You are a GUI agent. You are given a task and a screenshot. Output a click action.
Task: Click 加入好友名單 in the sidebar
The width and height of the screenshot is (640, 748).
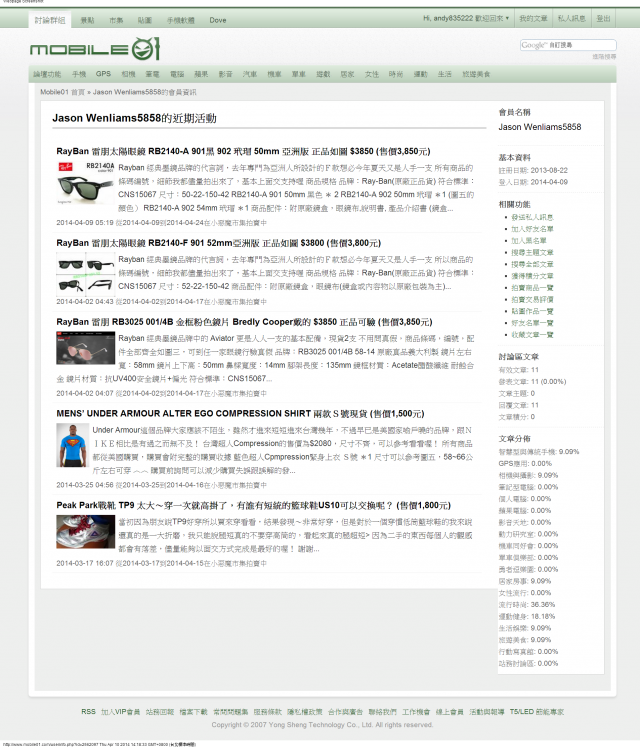point(532,229)
